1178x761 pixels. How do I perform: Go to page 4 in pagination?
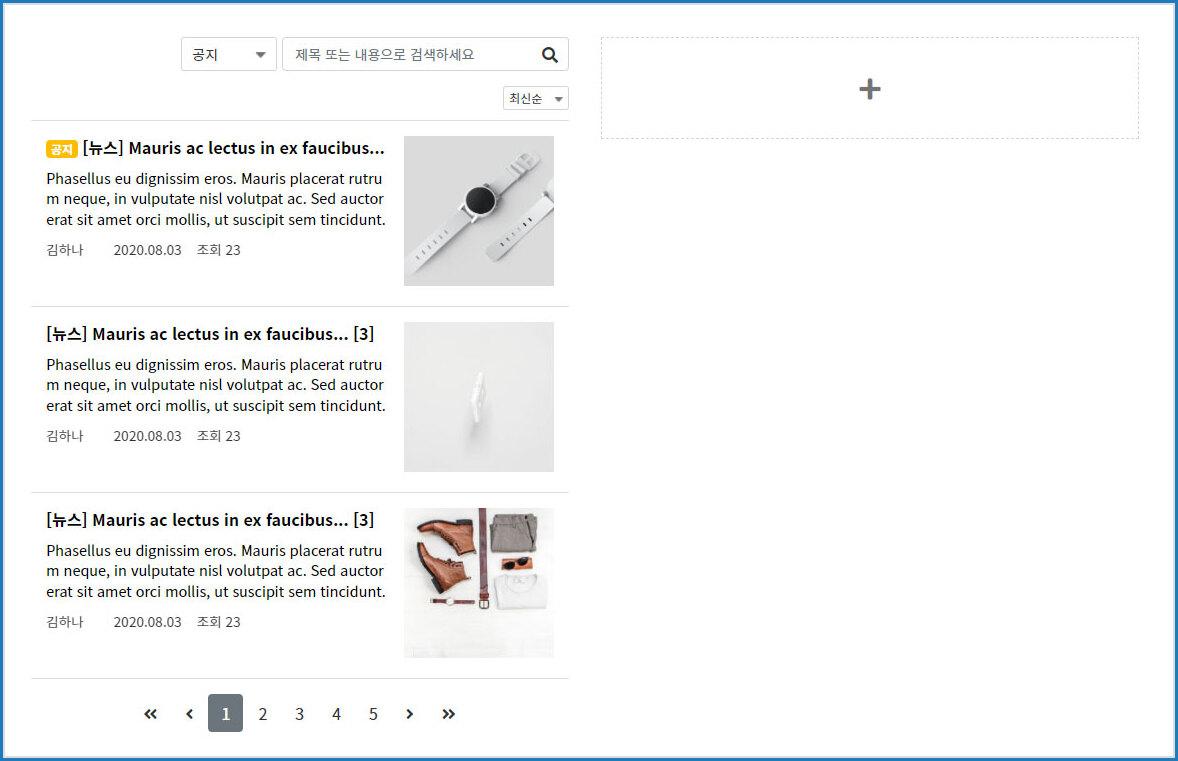pyautogui.click(x=336, y=714)
